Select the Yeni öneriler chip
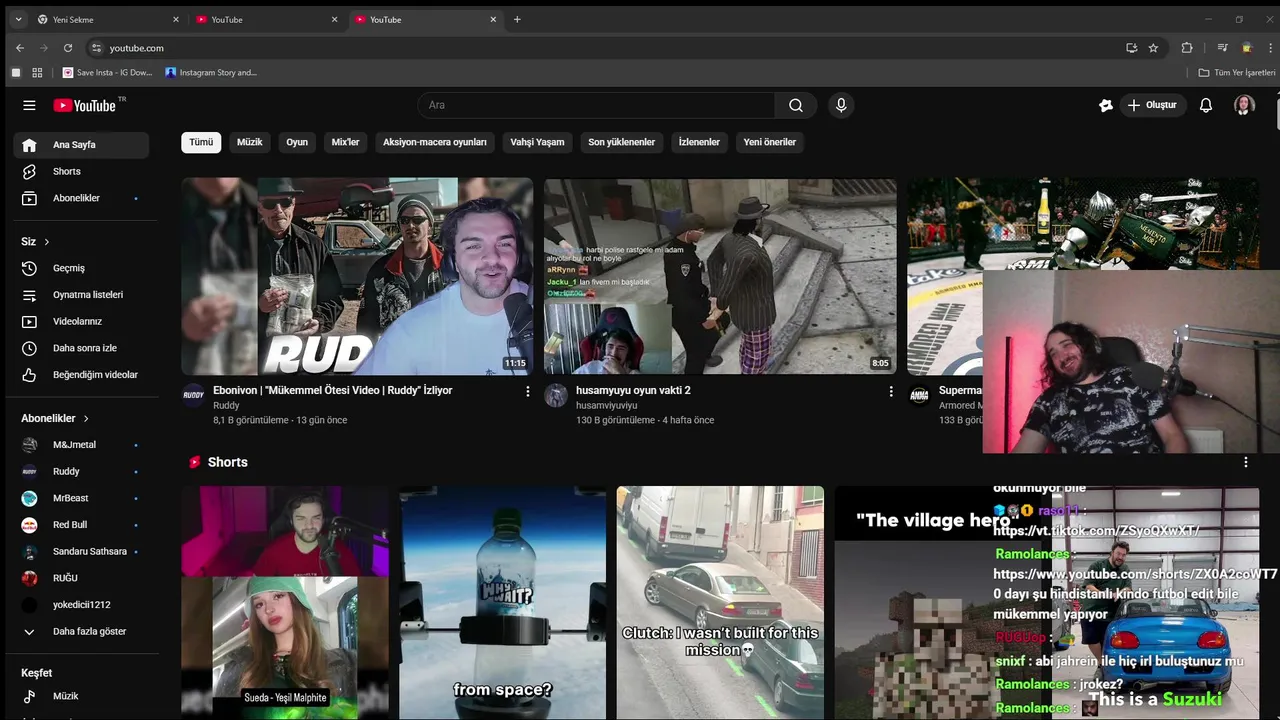Image resolution: width=1280 pixels, height=720 pixels. [770, 142]
